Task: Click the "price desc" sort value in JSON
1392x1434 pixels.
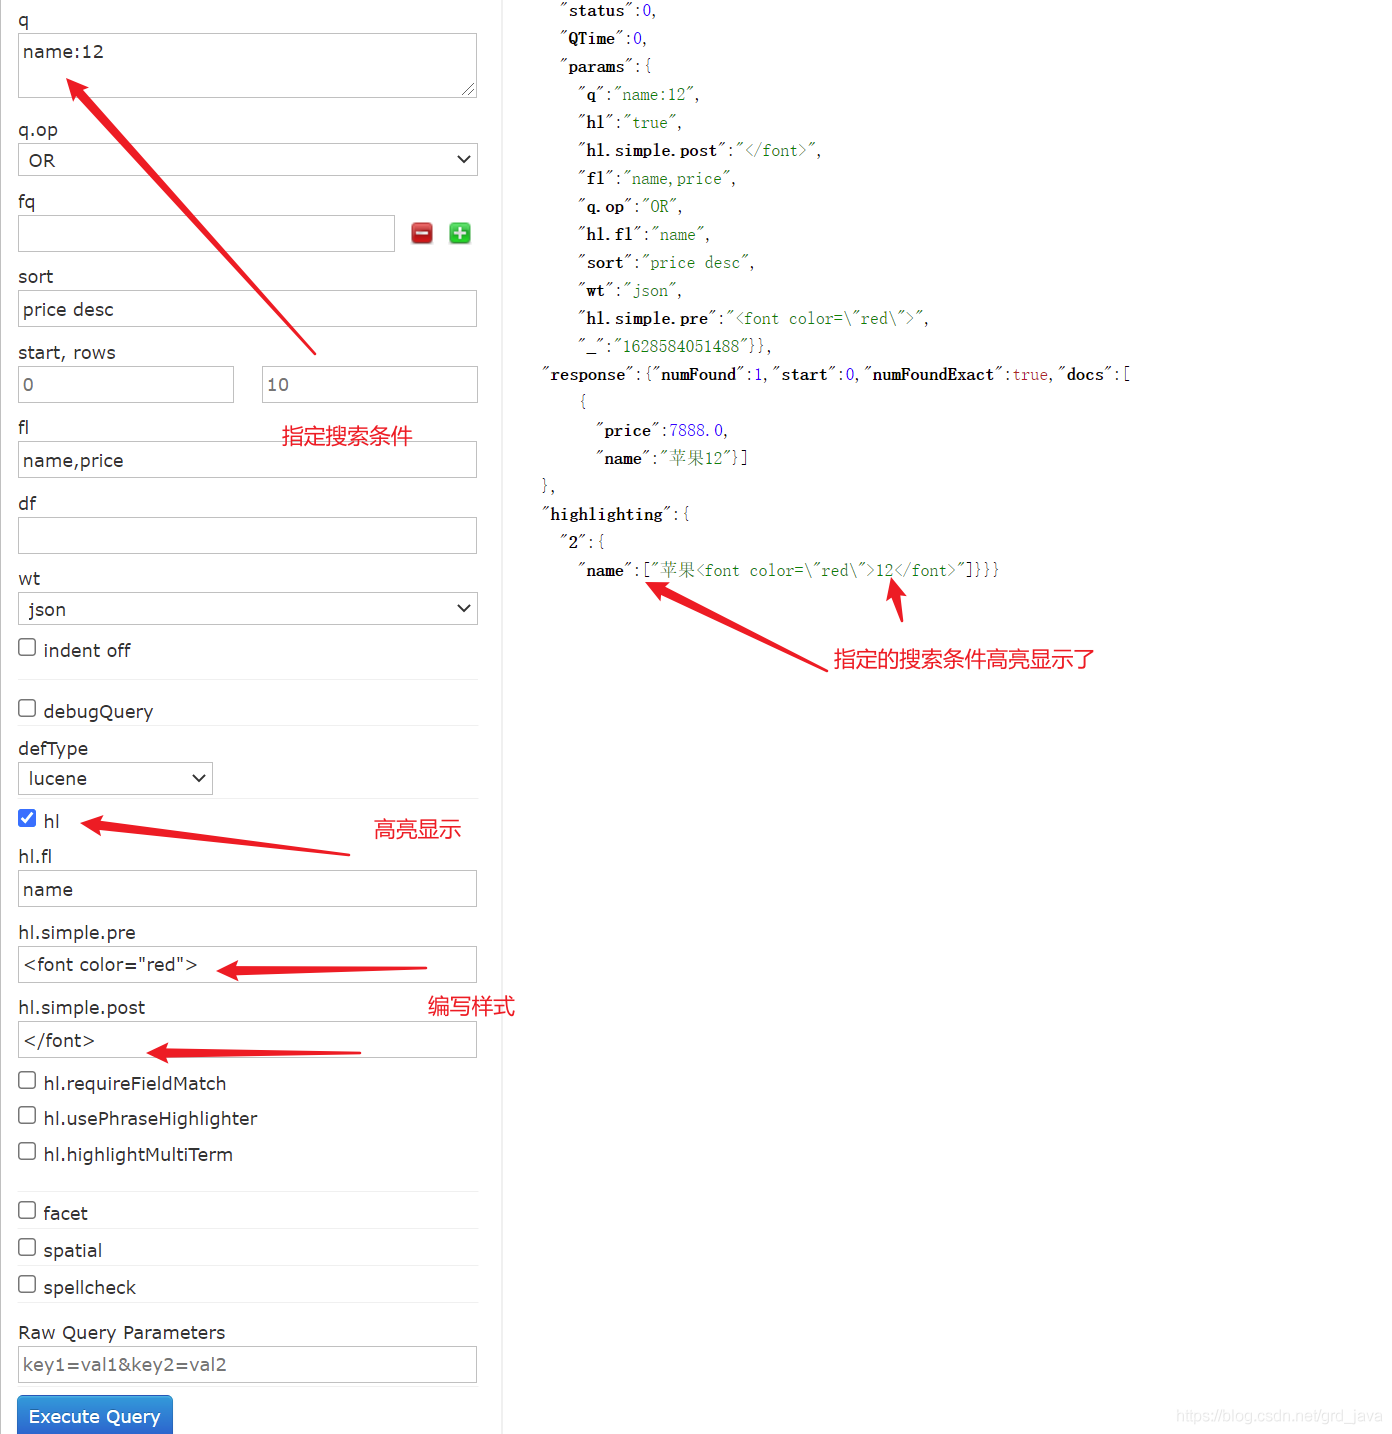Action: (x=695, y=262)
